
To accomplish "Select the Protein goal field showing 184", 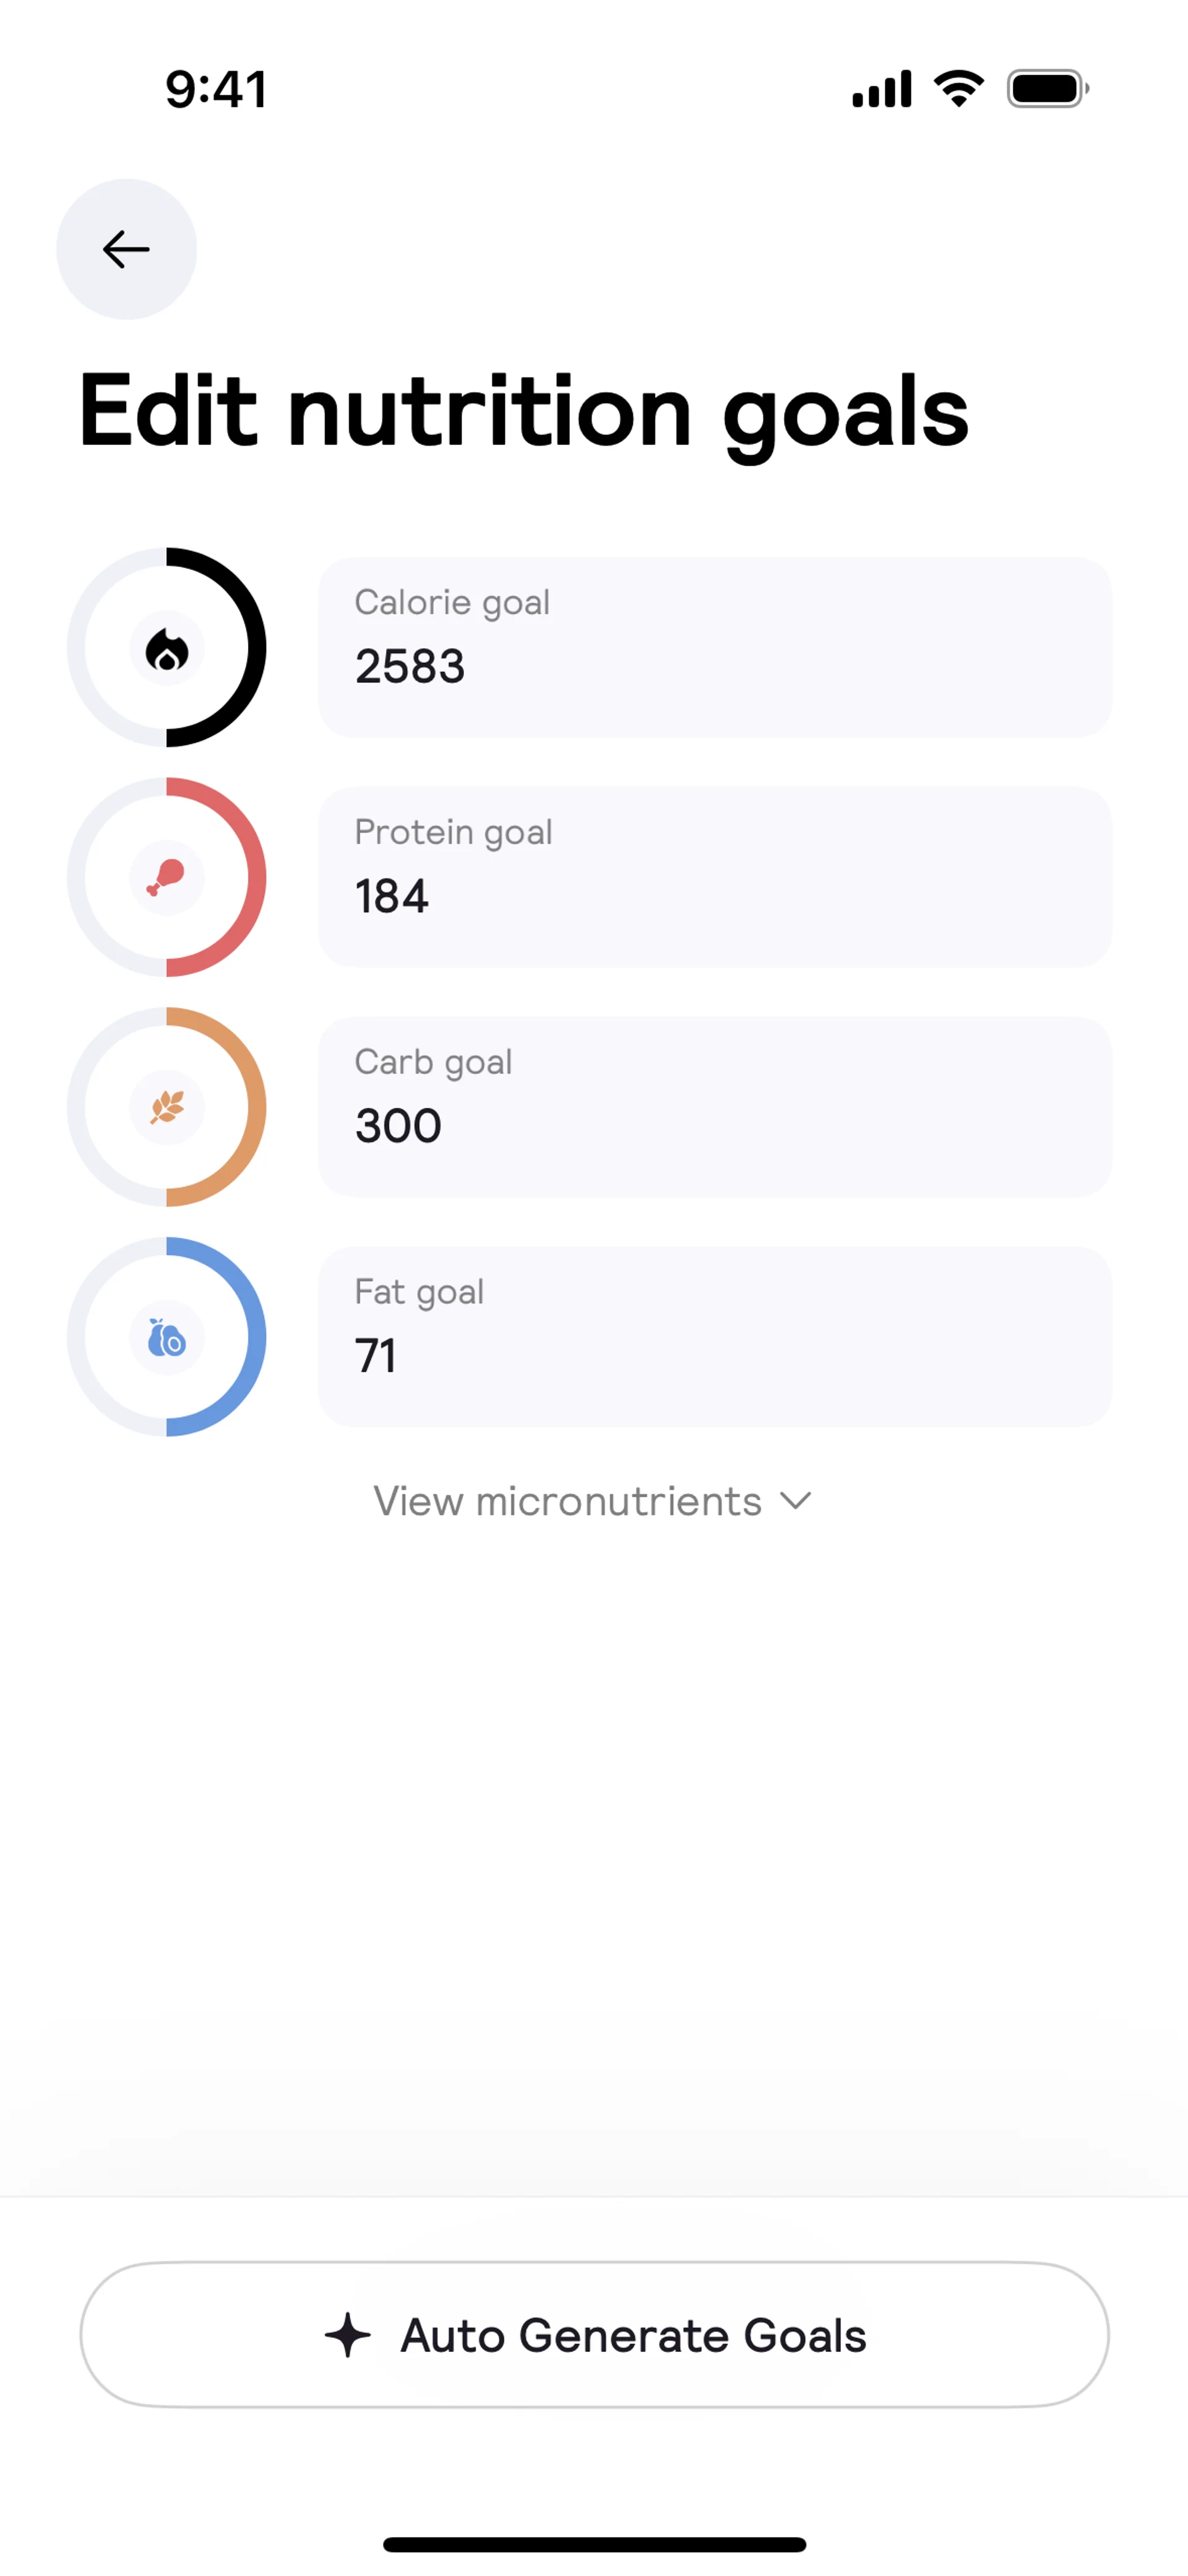I will (x=714, y=877).
